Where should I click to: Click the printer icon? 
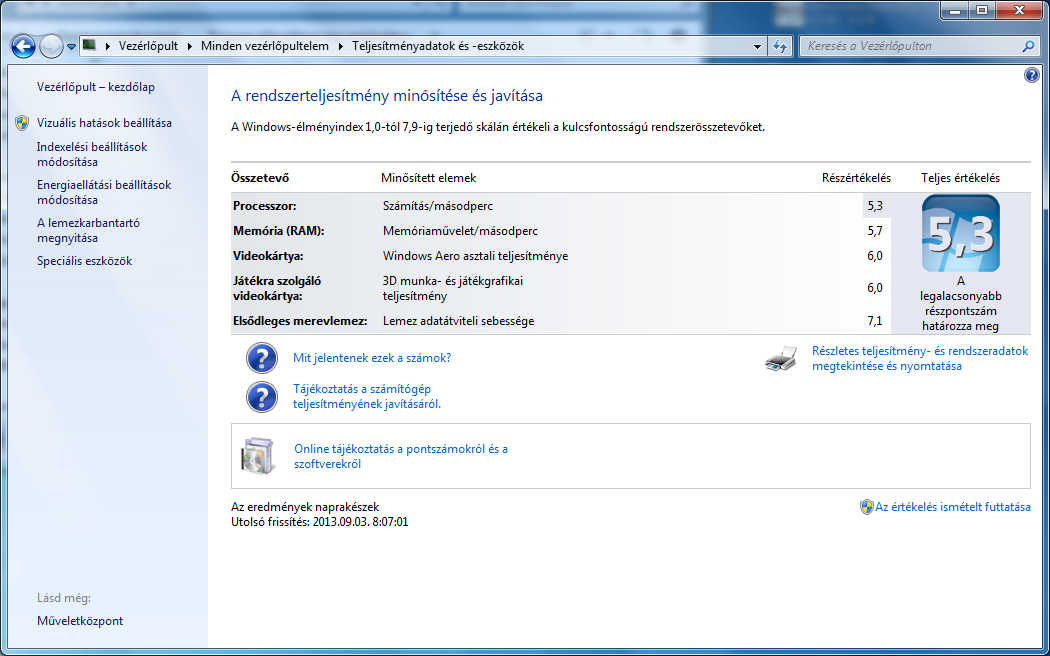click(x=781, y=359)
